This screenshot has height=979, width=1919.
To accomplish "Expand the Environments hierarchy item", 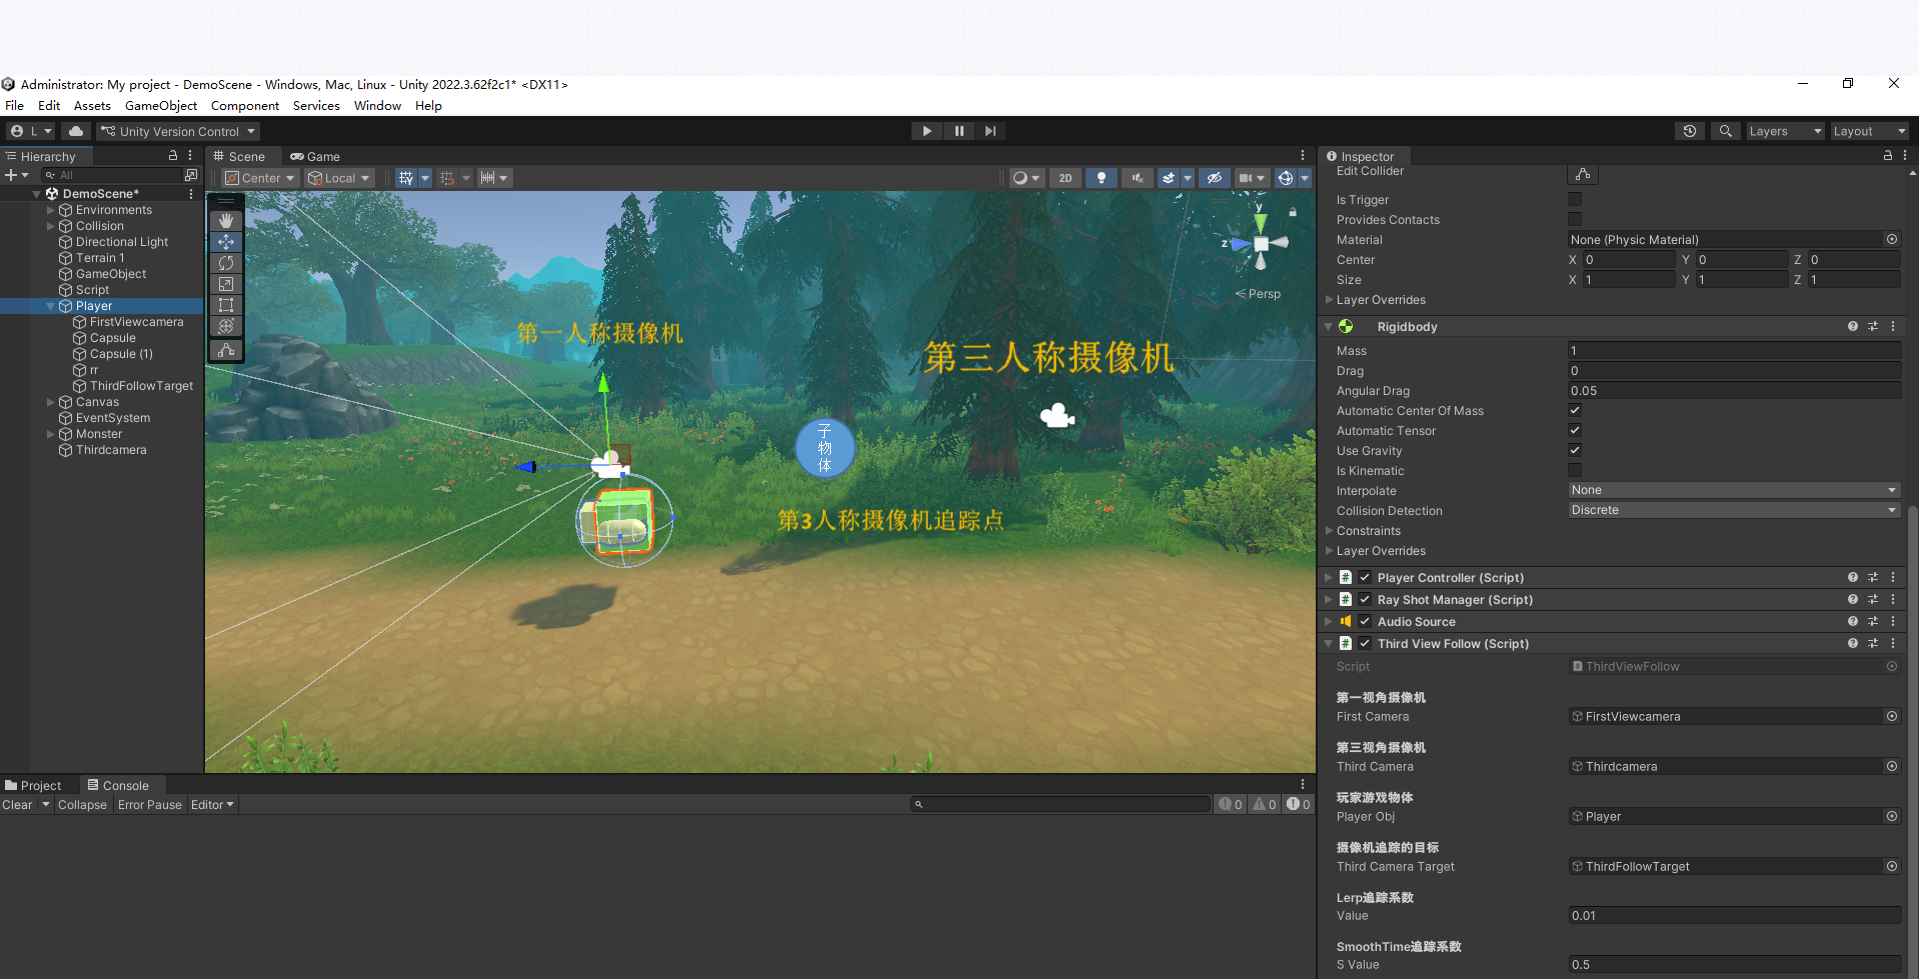I will (51, 210).
